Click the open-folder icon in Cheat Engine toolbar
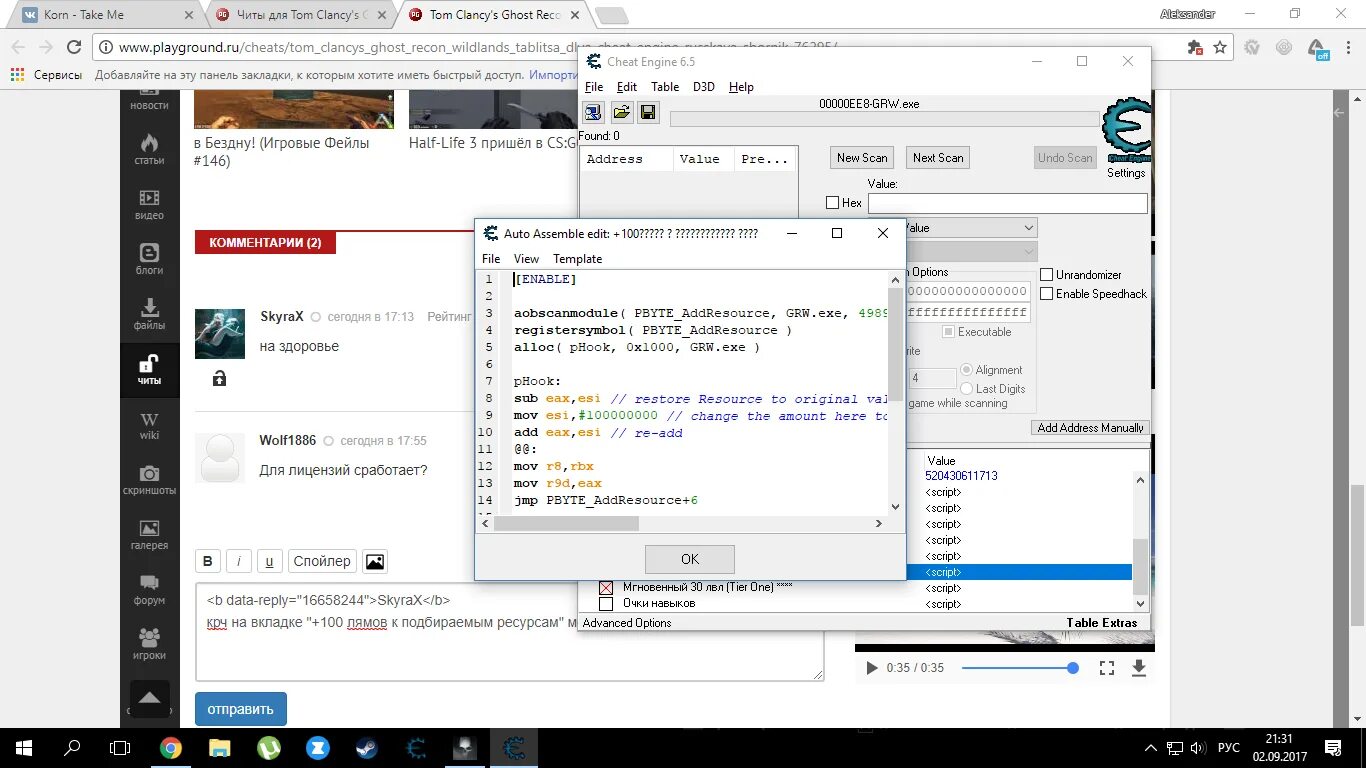This screenshot has width=1366, height=768. [621, 112]
